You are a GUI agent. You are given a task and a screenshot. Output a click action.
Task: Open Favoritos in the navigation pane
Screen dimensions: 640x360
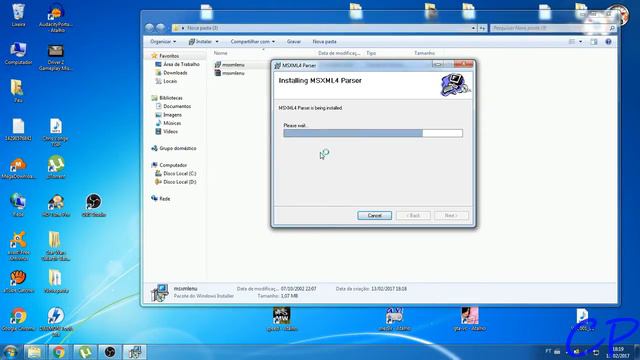coord(169,56)
